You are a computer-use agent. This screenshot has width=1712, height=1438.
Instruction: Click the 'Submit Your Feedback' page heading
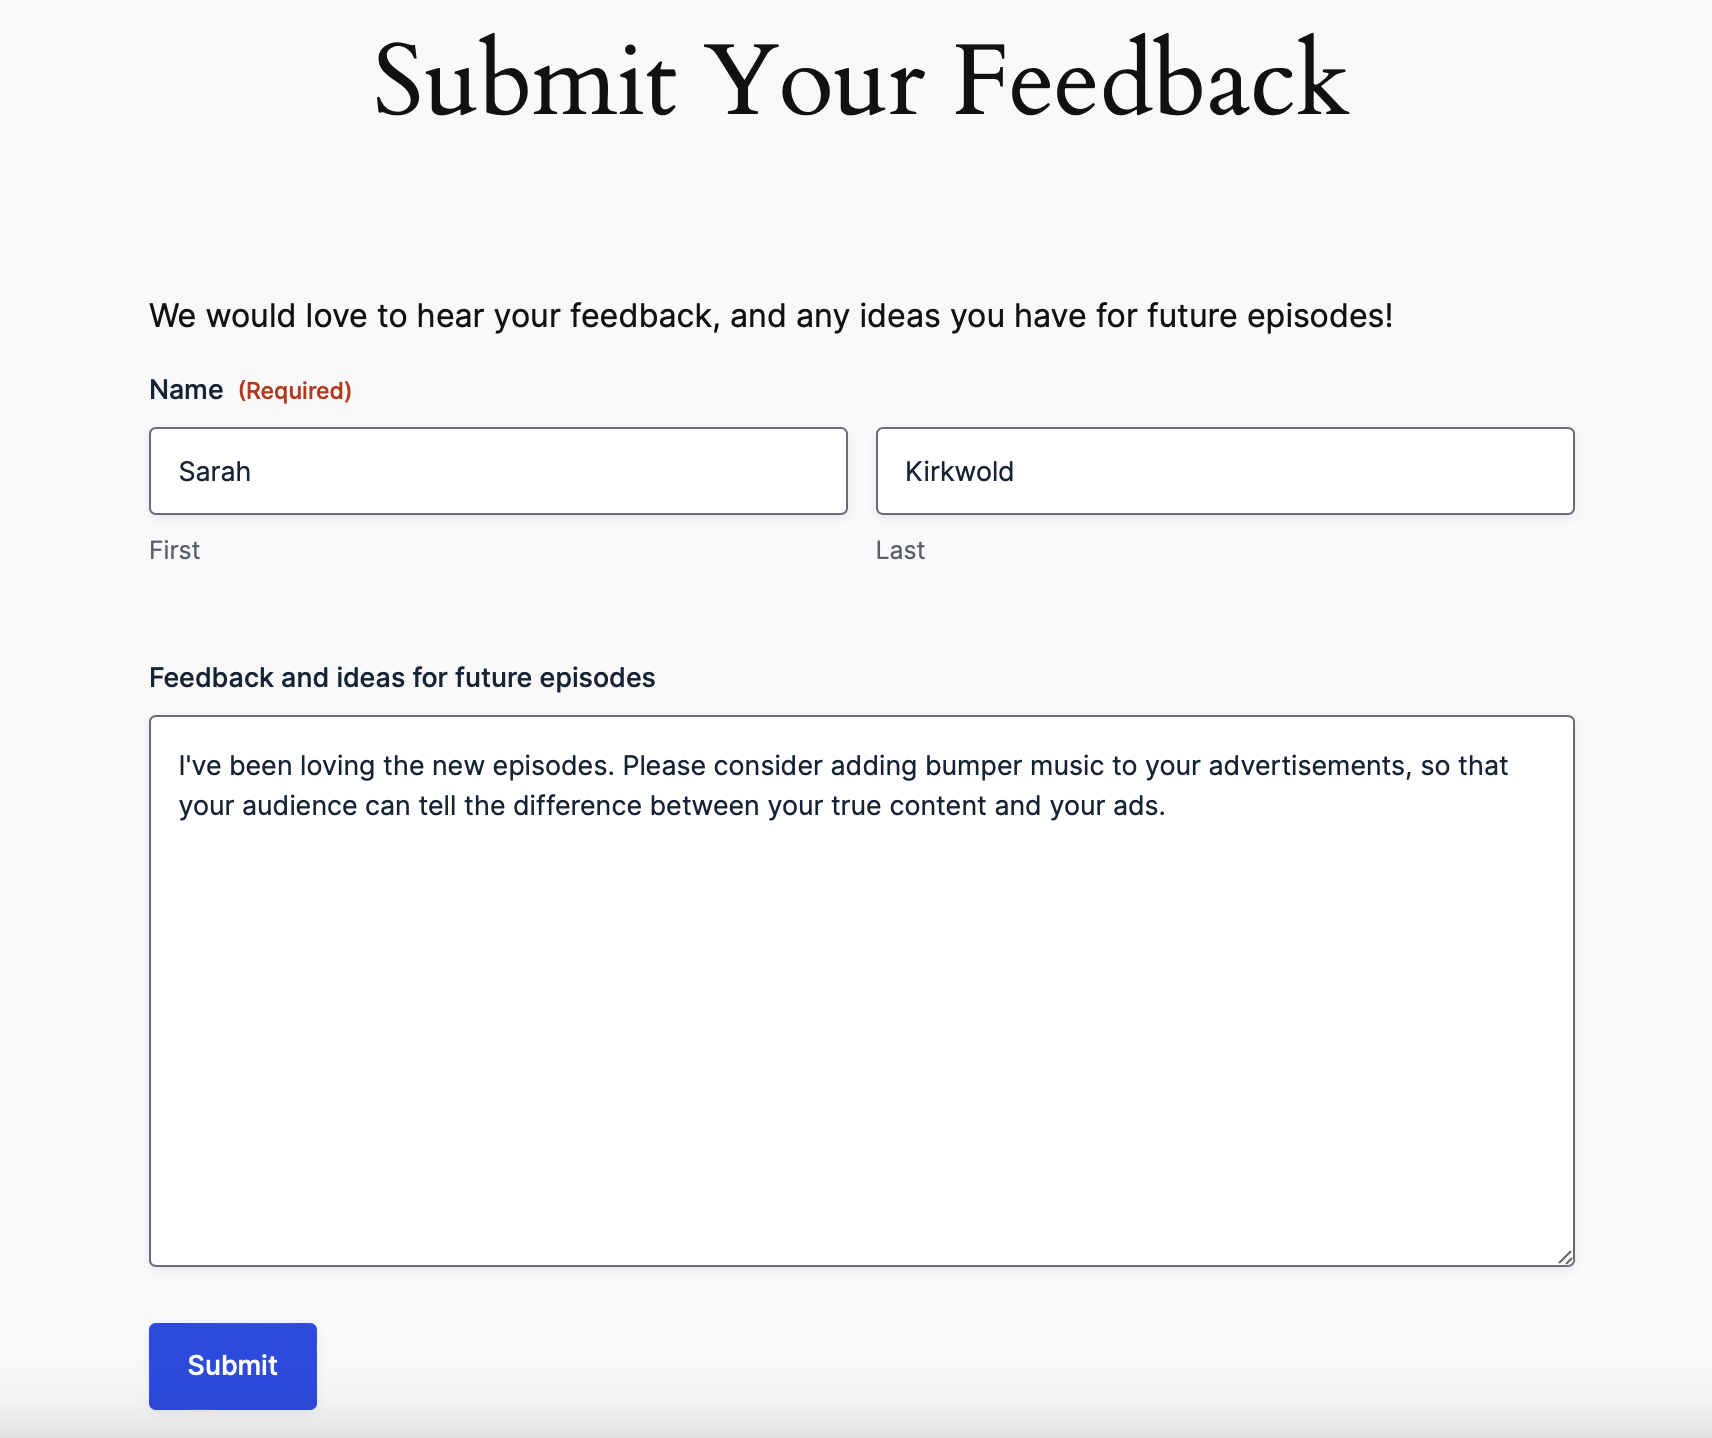[x=861, y=81]
